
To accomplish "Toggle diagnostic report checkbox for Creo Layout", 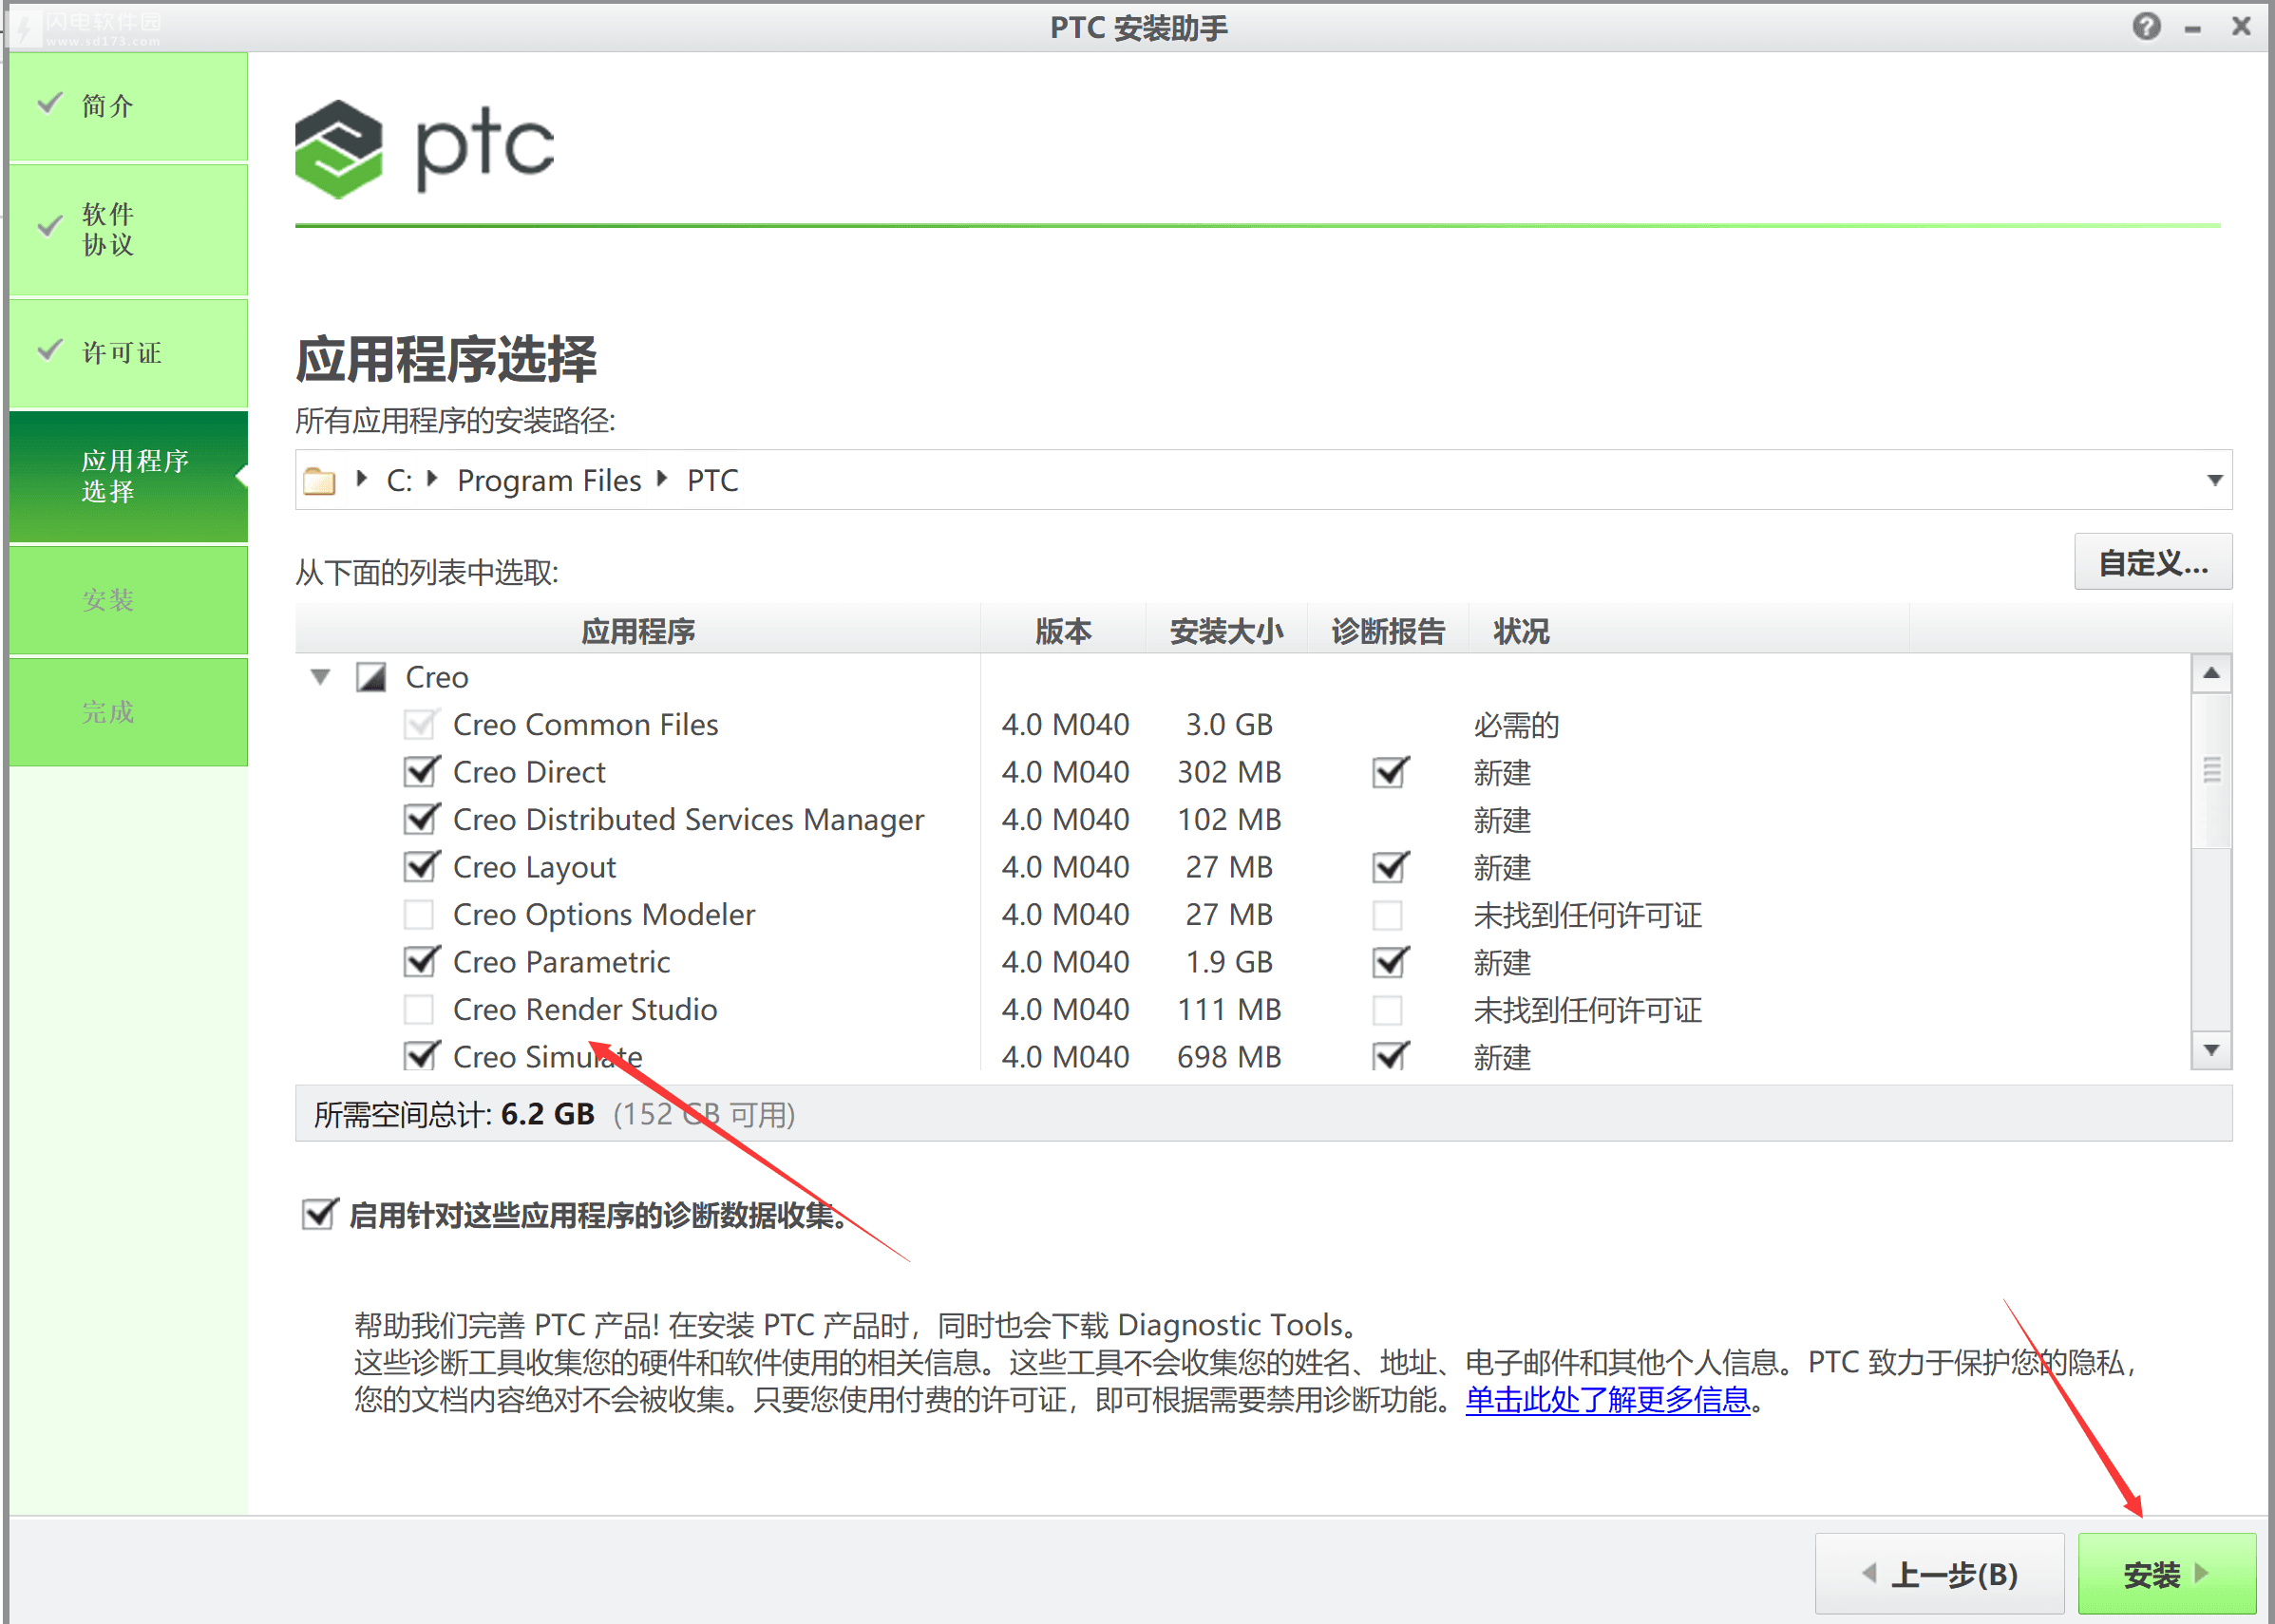I will (x=1388, y=867).
